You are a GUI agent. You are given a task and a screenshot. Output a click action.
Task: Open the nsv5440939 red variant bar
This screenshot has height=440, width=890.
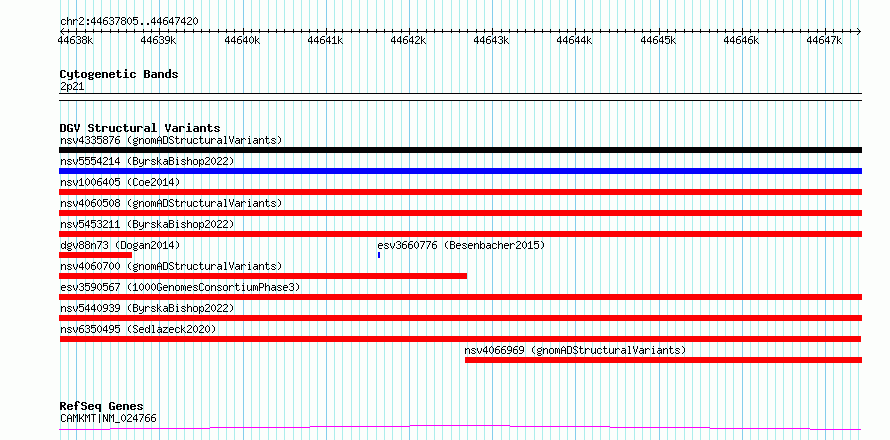460,318
